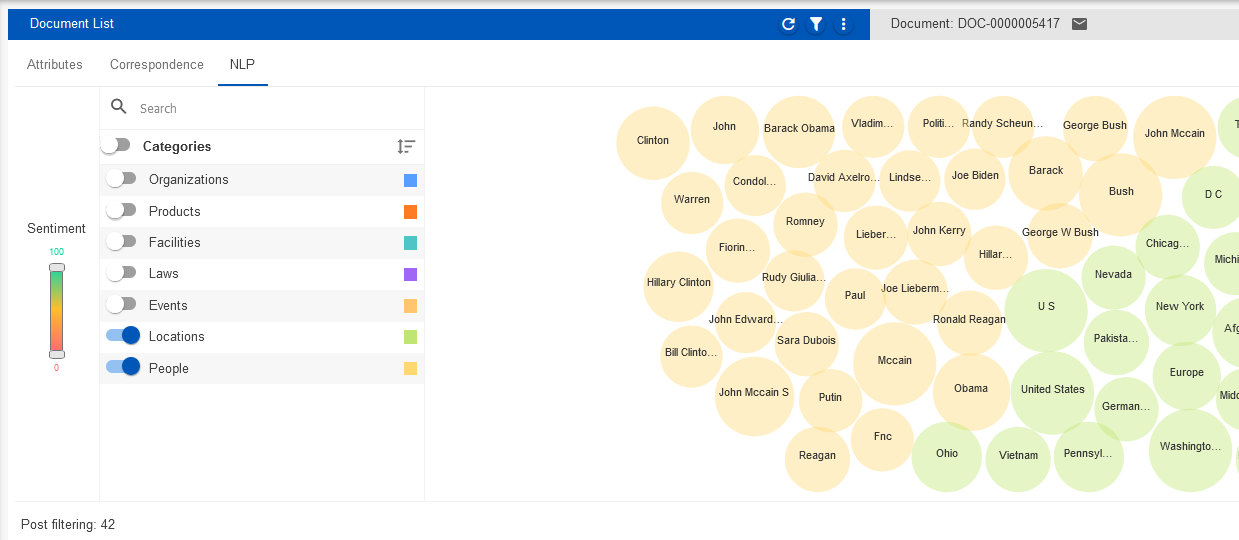Screen dimensions: 1239x540
Task: Click the Fnc bubble
Action: click(883, 440)
